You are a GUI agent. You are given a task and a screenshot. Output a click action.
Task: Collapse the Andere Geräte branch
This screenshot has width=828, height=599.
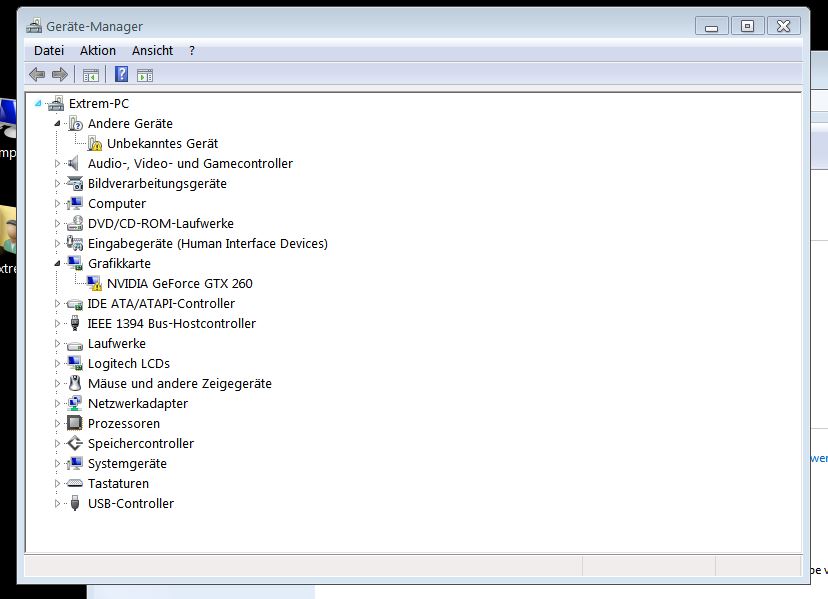pos(58,124)
